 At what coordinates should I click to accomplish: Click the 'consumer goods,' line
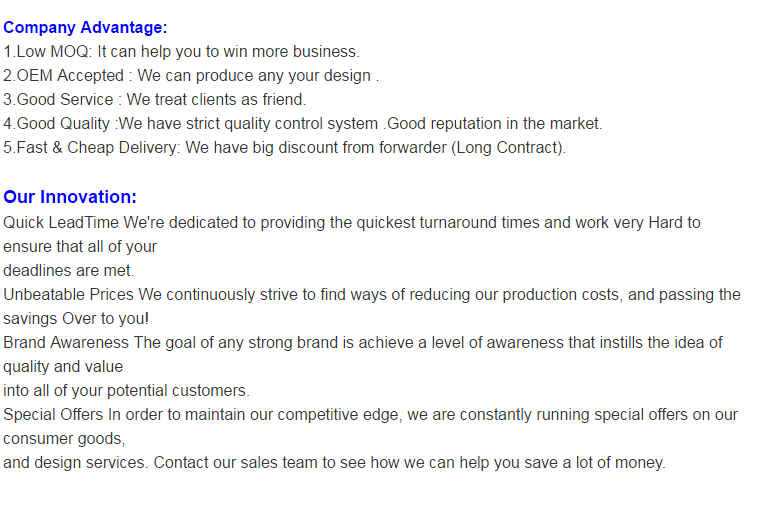click(x=64, y=439)
